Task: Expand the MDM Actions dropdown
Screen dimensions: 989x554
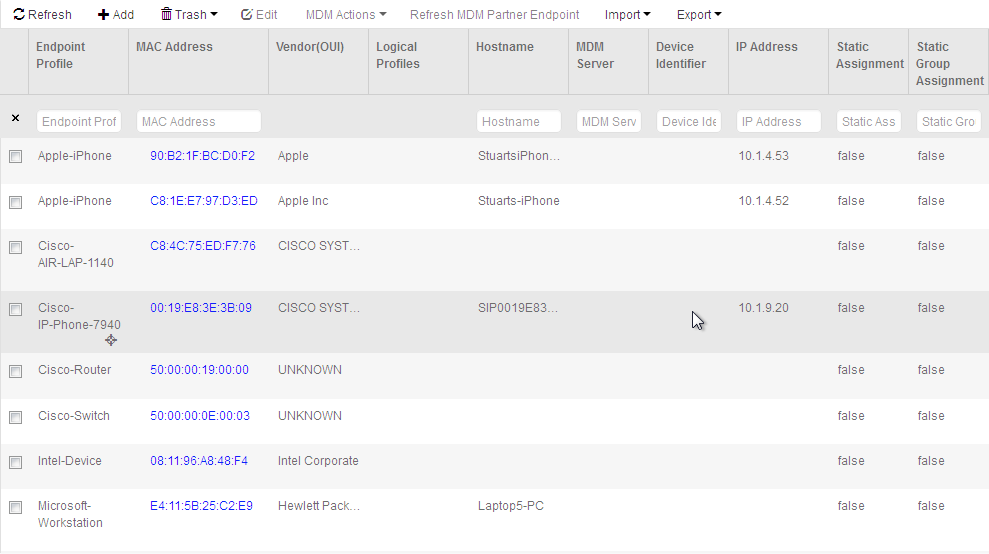Action: pyautogui.click(x=345, y=15)
